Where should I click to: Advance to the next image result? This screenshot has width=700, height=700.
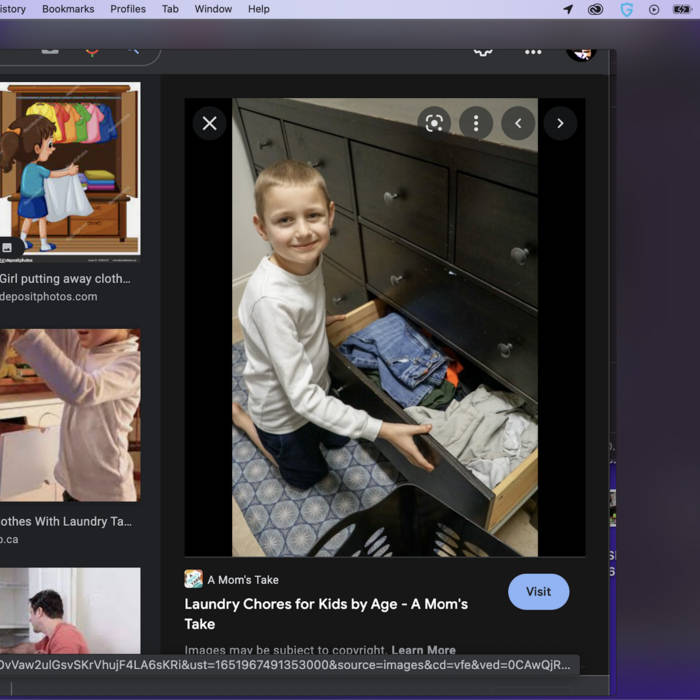(x=560, y=123)
